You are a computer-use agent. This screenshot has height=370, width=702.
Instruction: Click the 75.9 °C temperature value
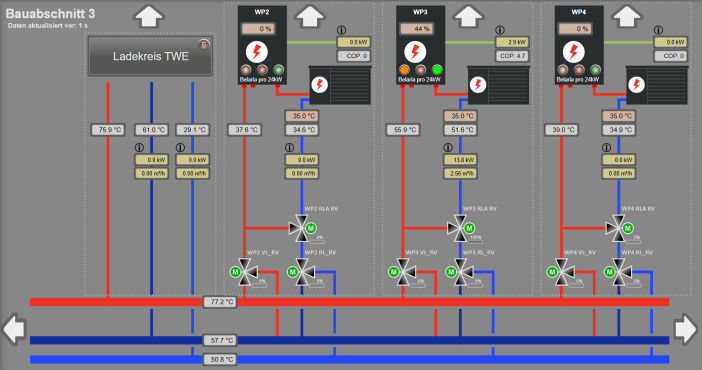(108, 130)
